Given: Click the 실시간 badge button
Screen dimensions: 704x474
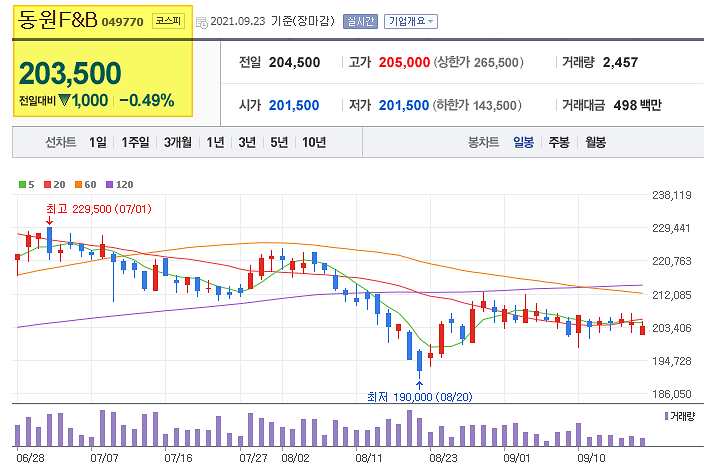Looking at the screenshot, I should click(360, 22).
